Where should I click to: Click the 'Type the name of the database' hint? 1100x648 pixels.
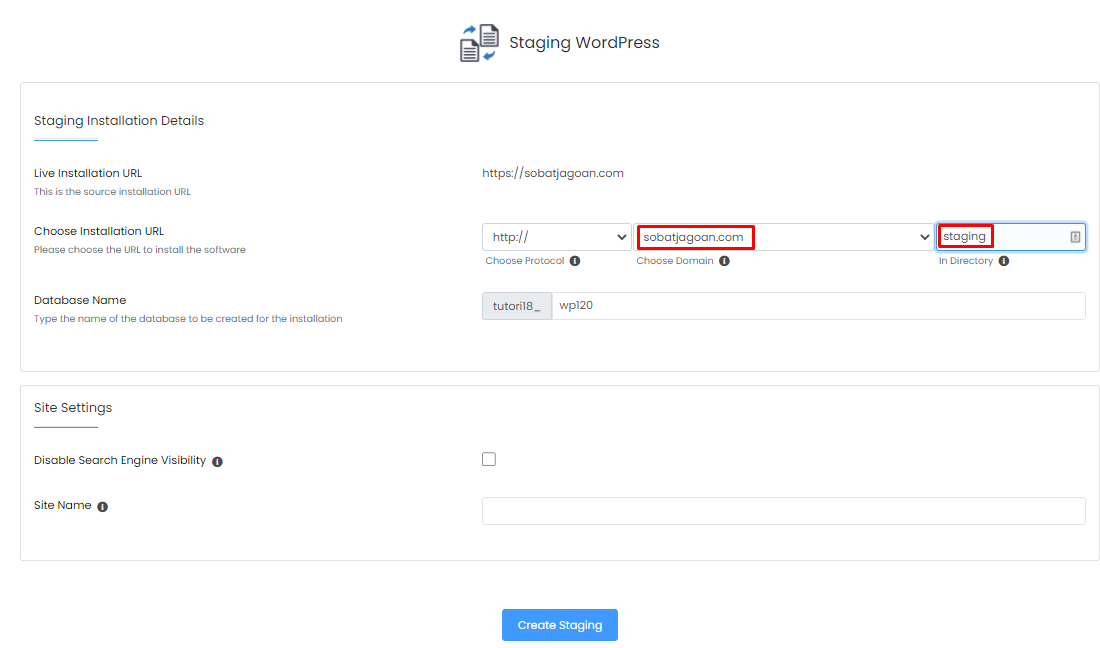[188, 318]
